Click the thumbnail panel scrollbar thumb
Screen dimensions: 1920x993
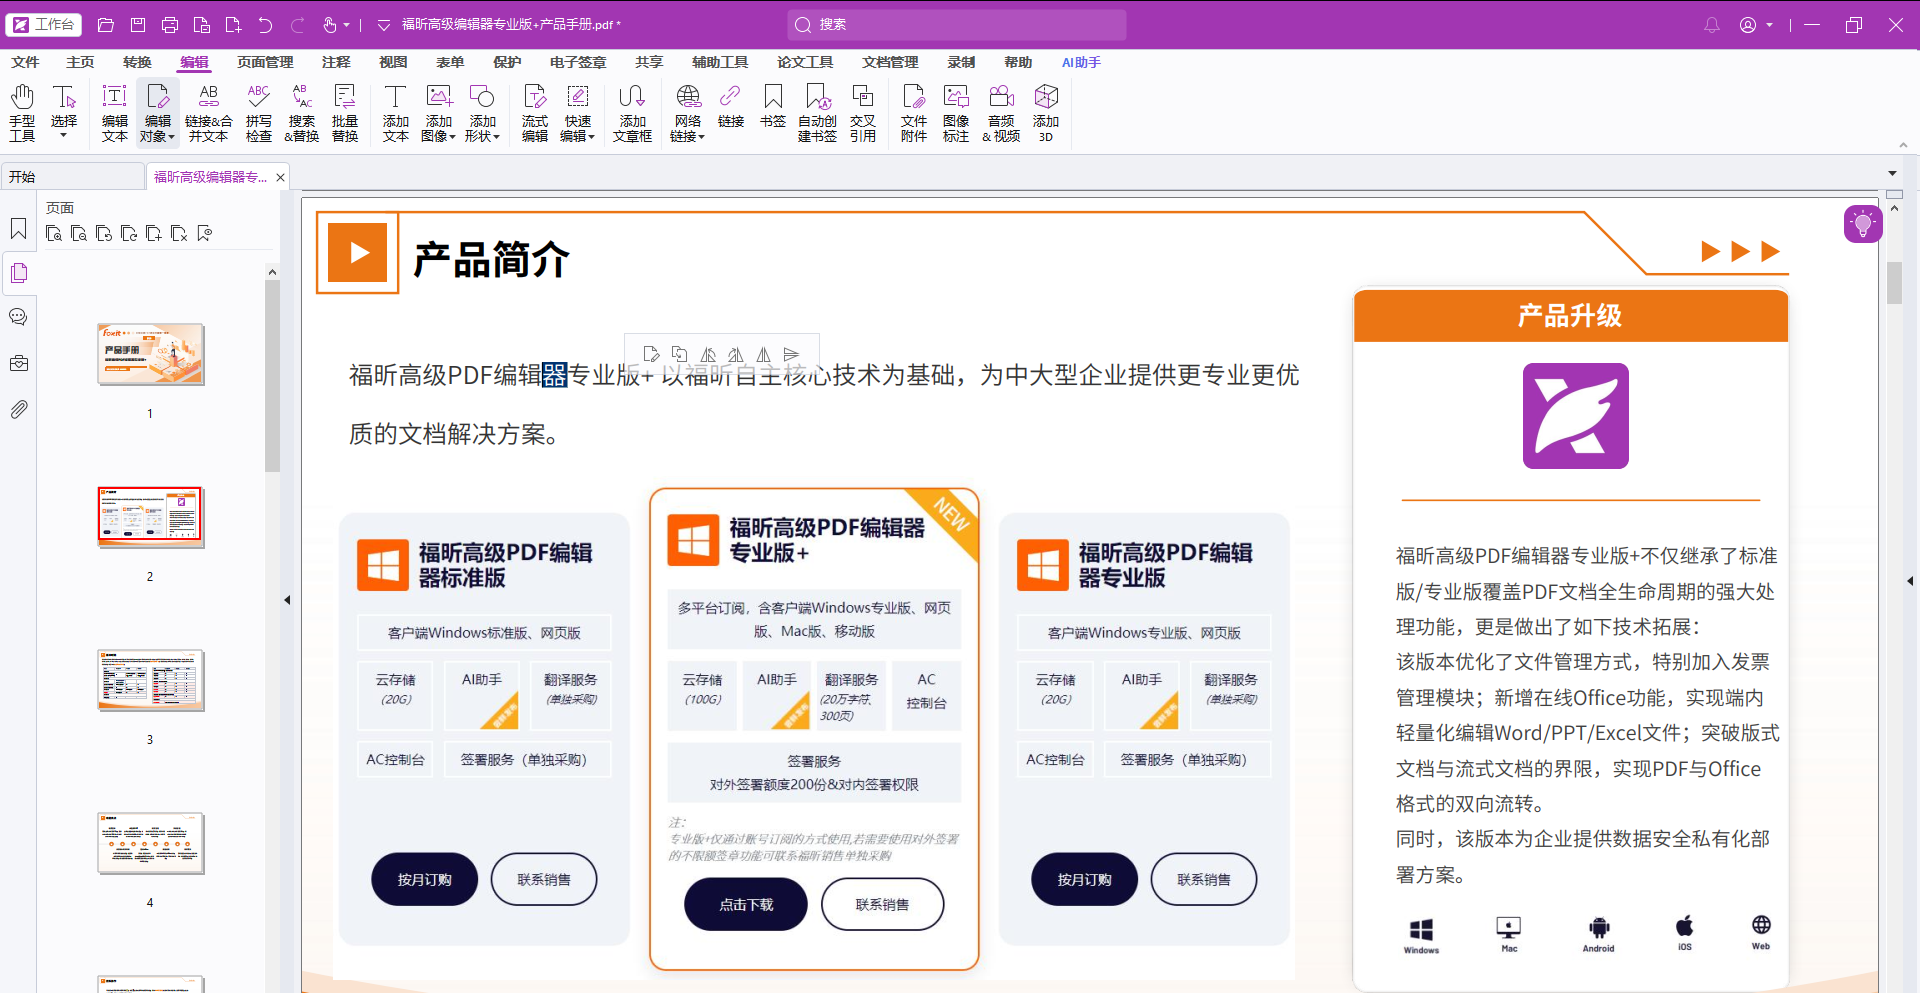(272, 375)
